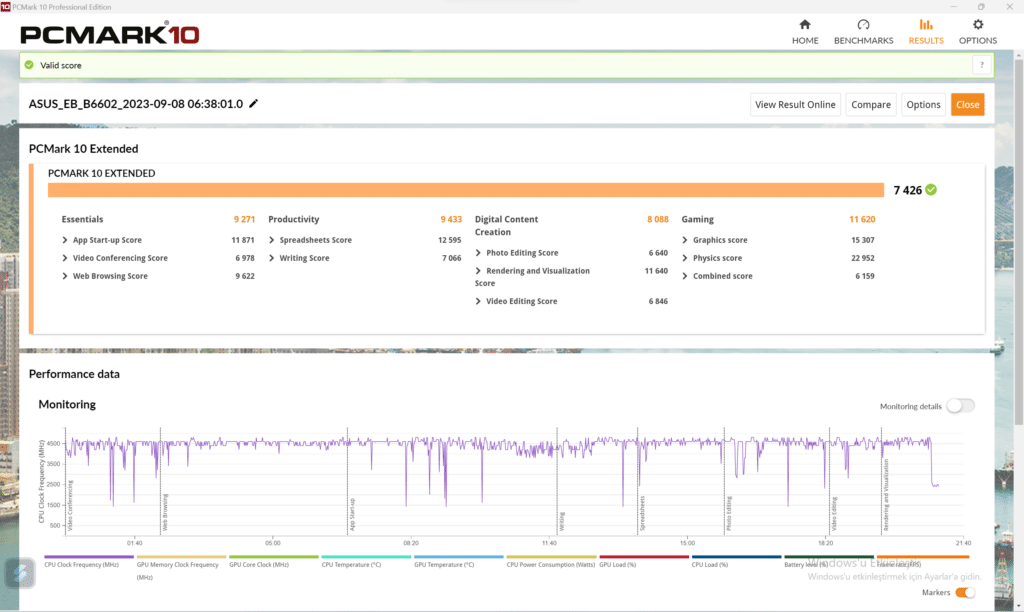Minimize the PCMark 10 window
Viewport: 1024px width, 612px height.
pos(953,7)
